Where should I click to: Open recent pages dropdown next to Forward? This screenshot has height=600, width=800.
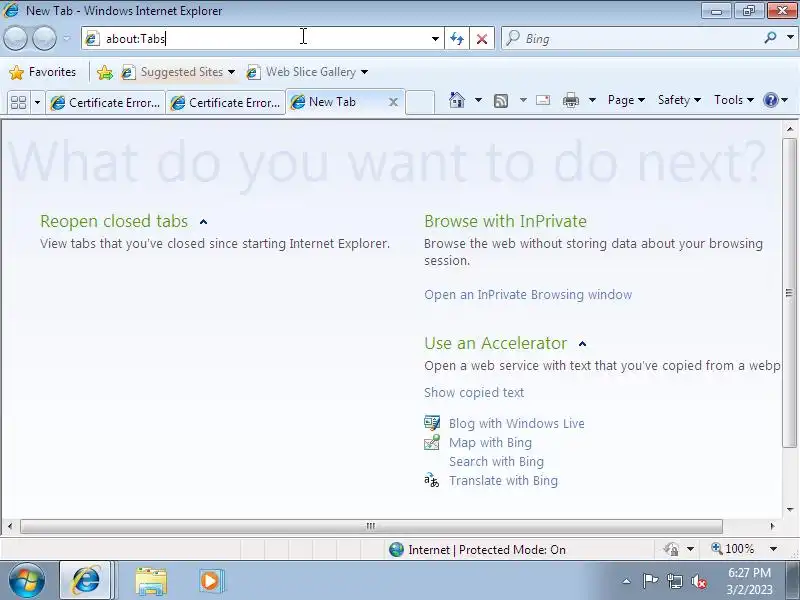66,38
